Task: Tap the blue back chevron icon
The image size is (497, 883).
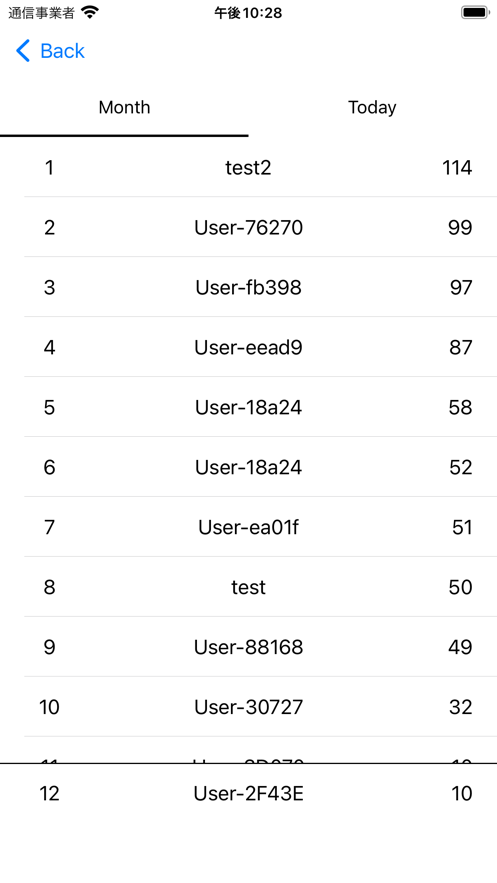Action: coord(23,51)
